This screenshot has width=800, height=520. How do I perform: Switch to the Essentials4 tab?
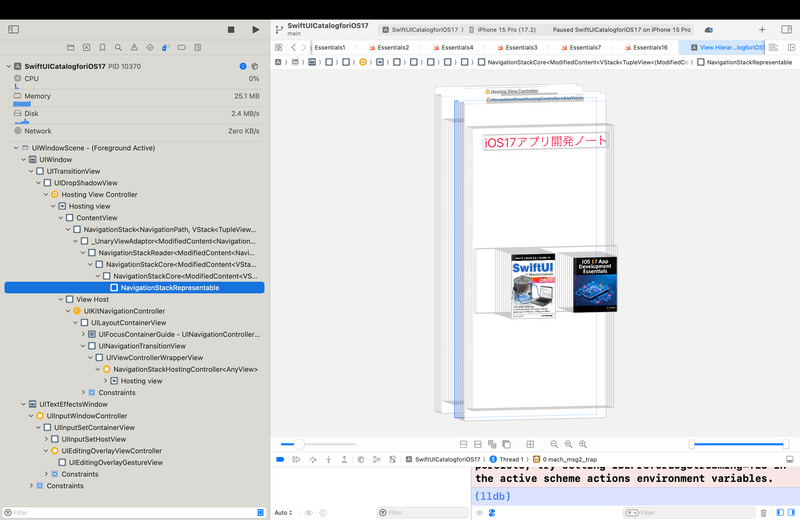tap(453, 47)
